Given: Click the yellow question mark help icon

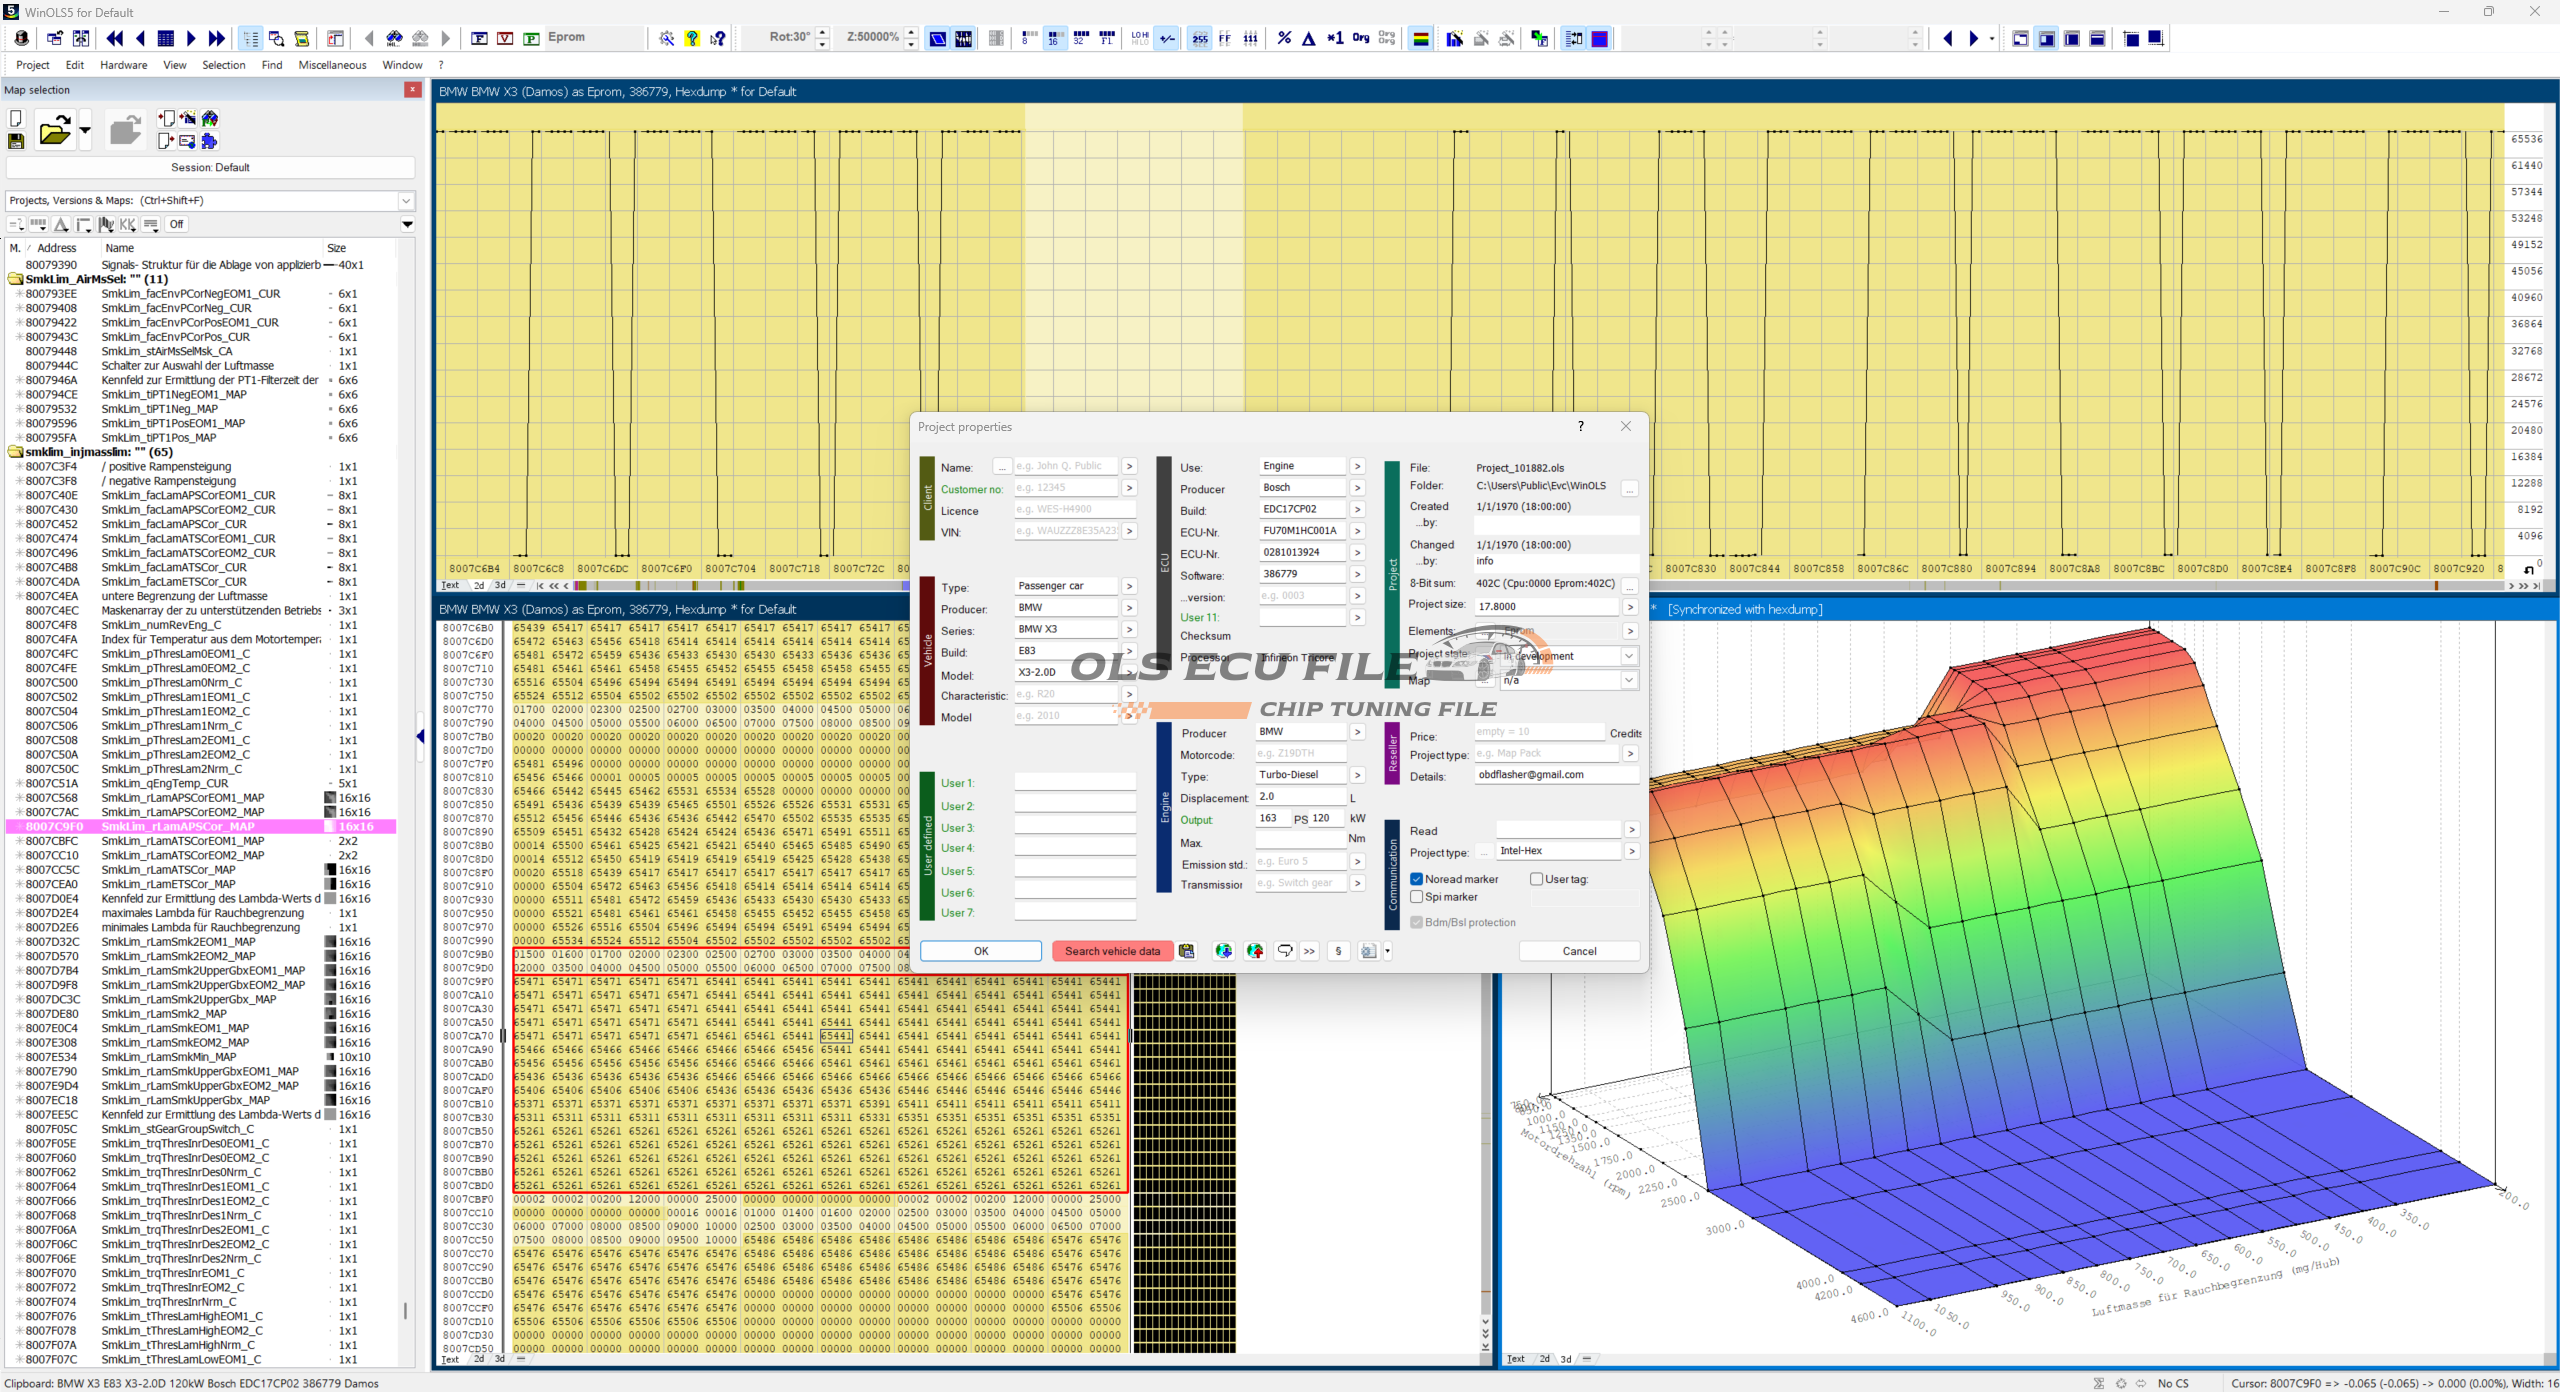Looking at the screenshot, I should point(692,39).
